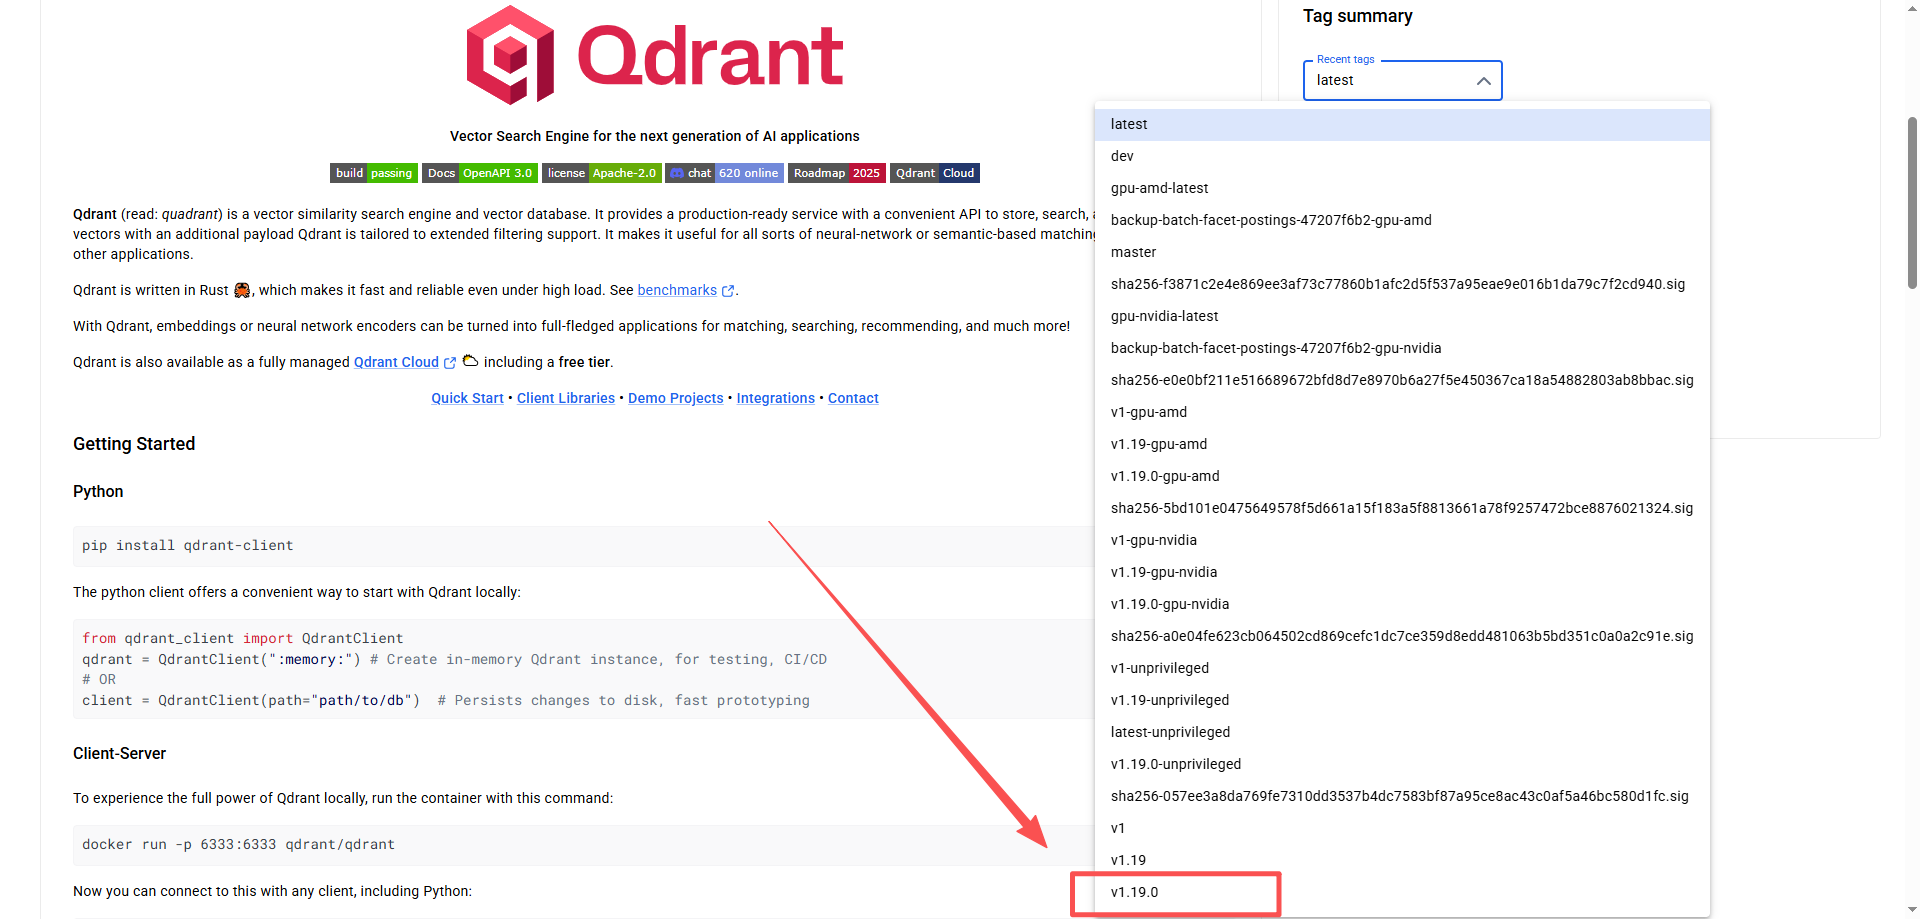Open the Contact link

(x=853, y=398)
